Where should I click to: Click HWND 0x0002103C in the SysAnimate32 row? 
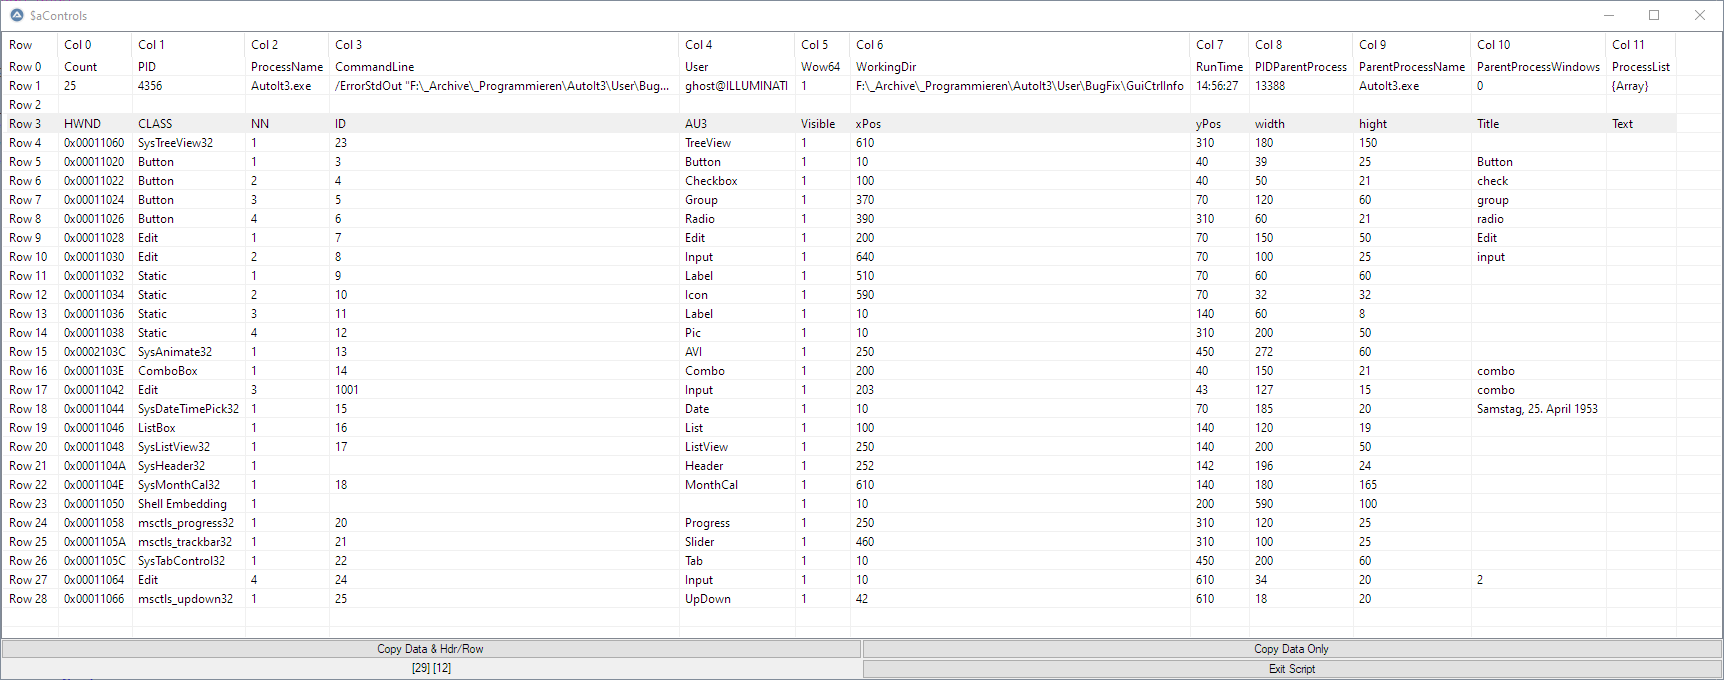click(x=95, y=352)
